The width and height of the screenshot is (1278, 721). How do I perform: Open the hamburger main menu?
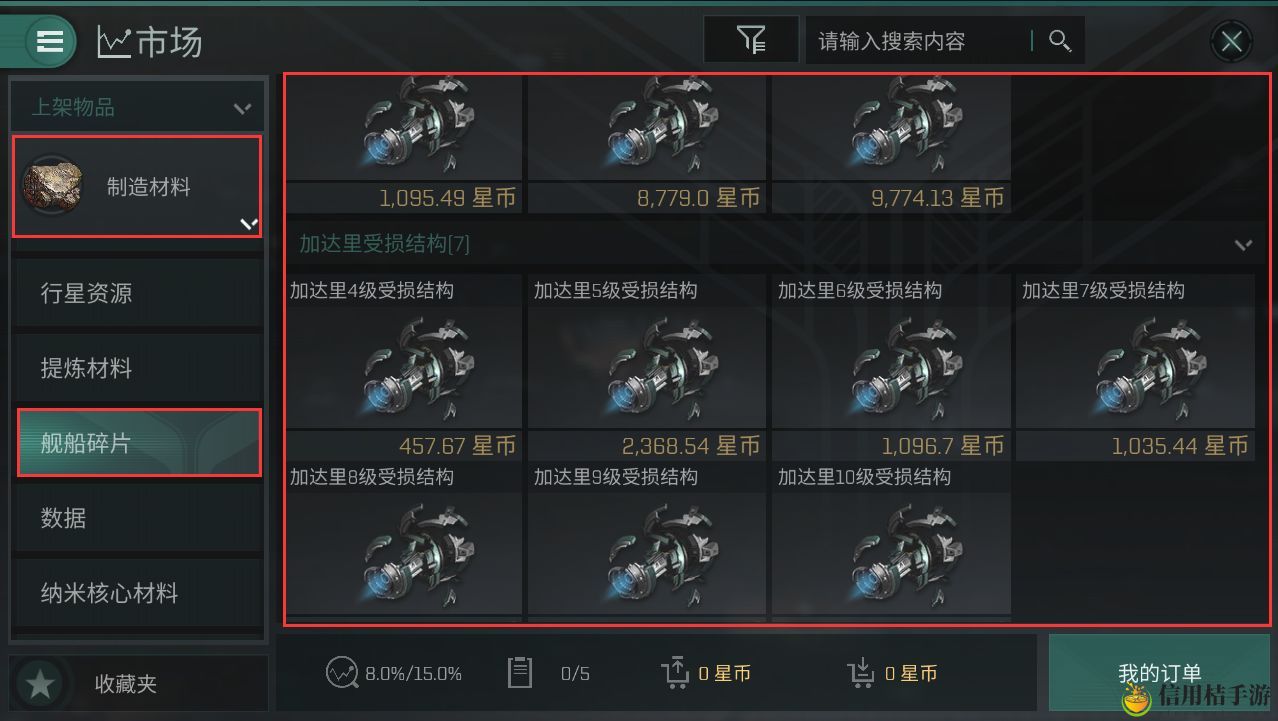pyautogui.click(x=47, y=41)
